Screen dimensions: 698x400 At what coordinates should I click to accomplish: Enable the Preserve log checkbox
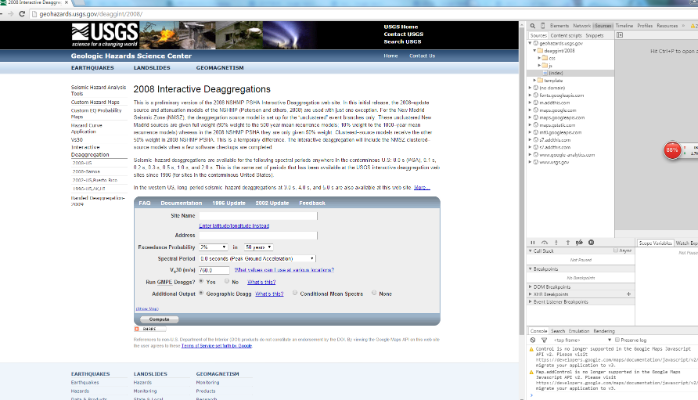point(617,339)
